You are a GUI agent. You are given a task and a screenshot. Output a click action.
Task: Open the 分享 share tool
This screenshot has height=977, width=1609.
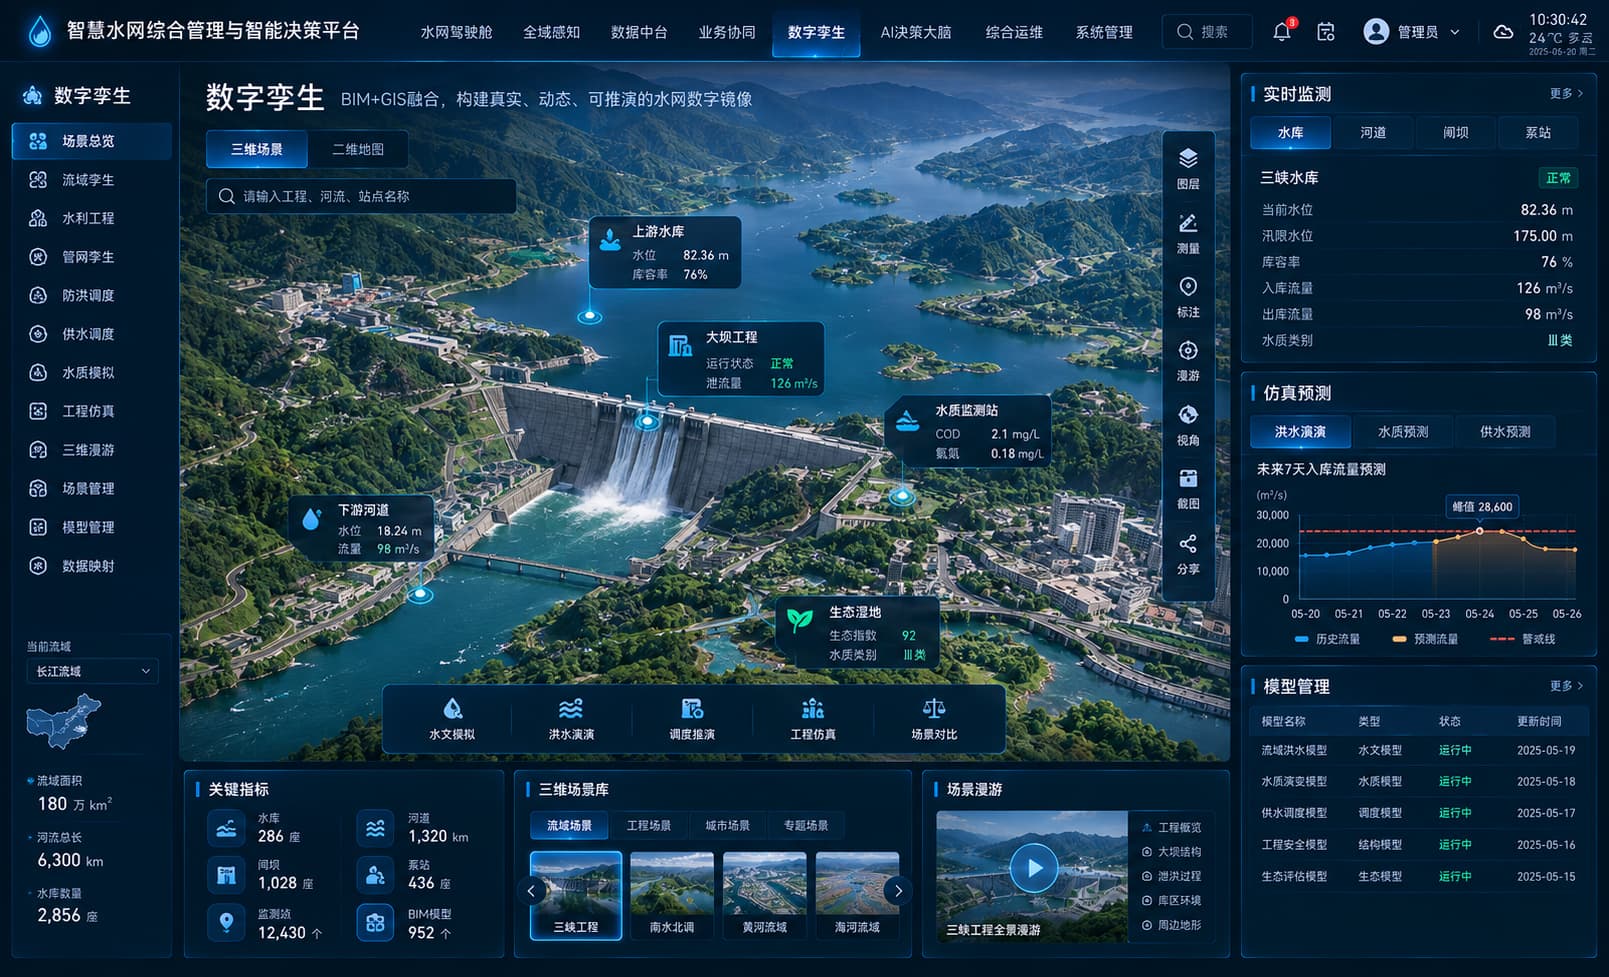click(1188, 553)
